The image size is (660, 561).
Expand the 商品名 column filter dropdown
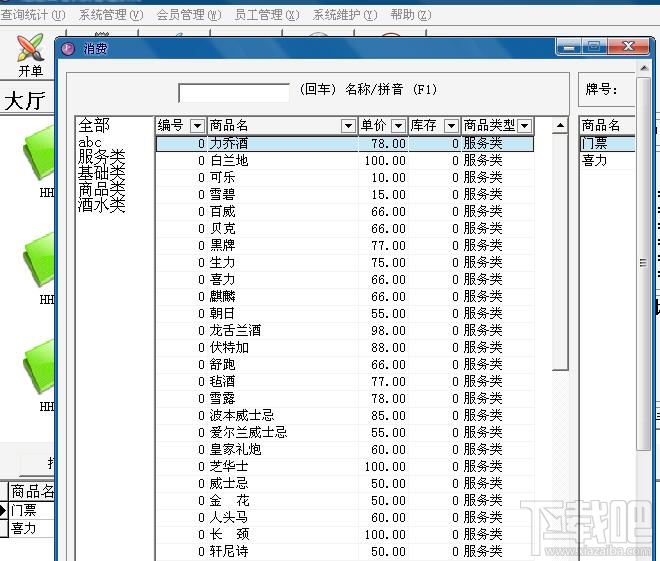coord(348,125)
